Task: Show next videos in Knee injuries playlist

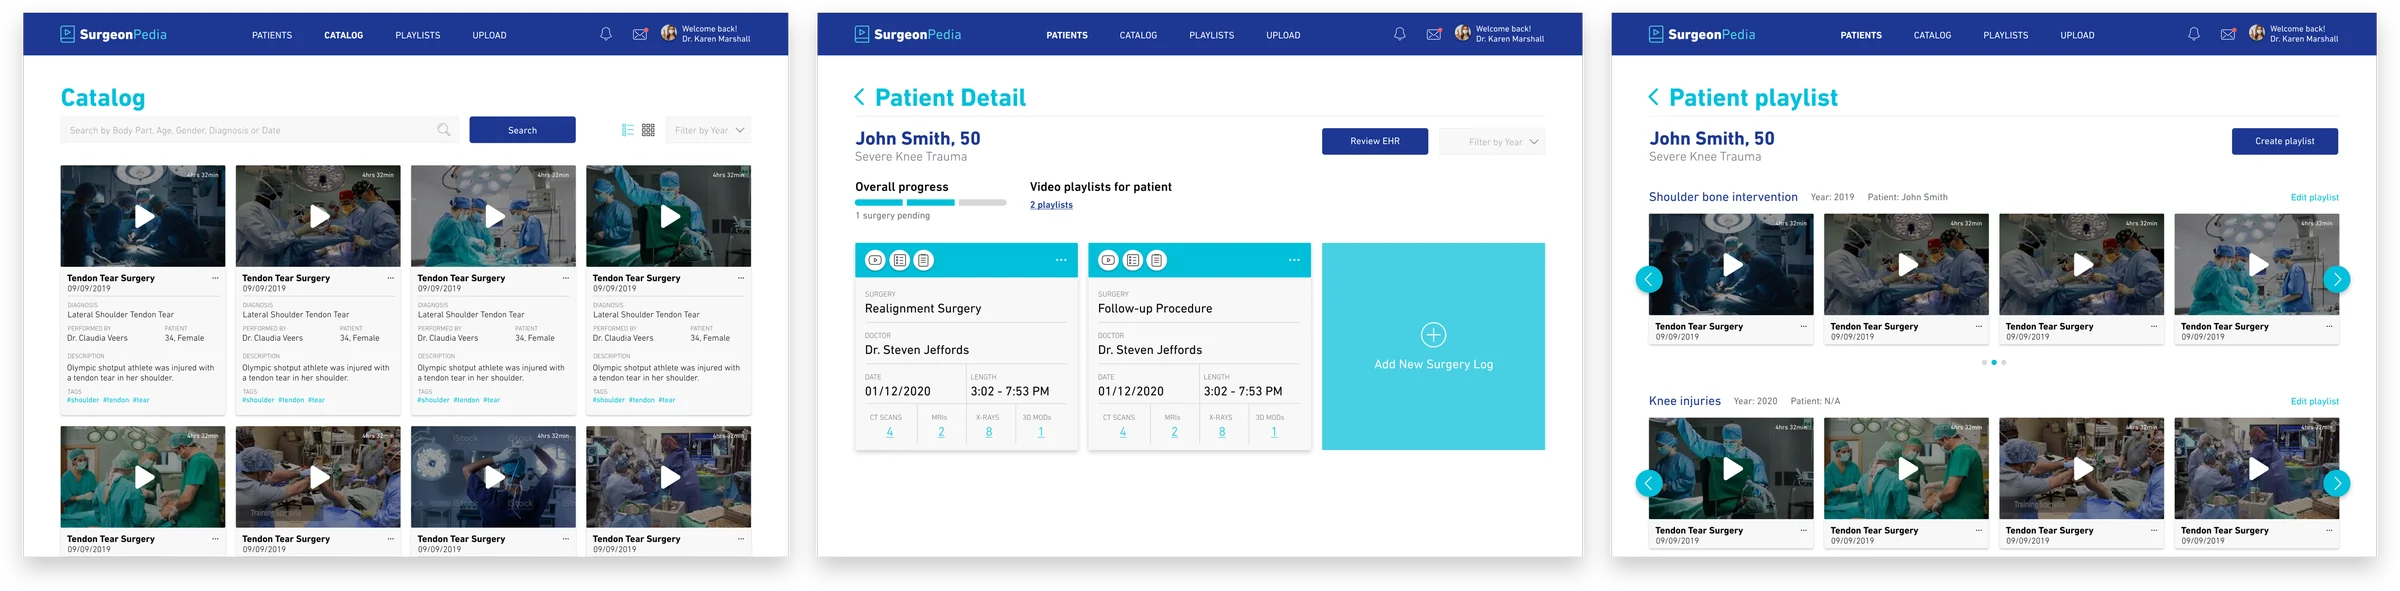Action: [2337, 483]
